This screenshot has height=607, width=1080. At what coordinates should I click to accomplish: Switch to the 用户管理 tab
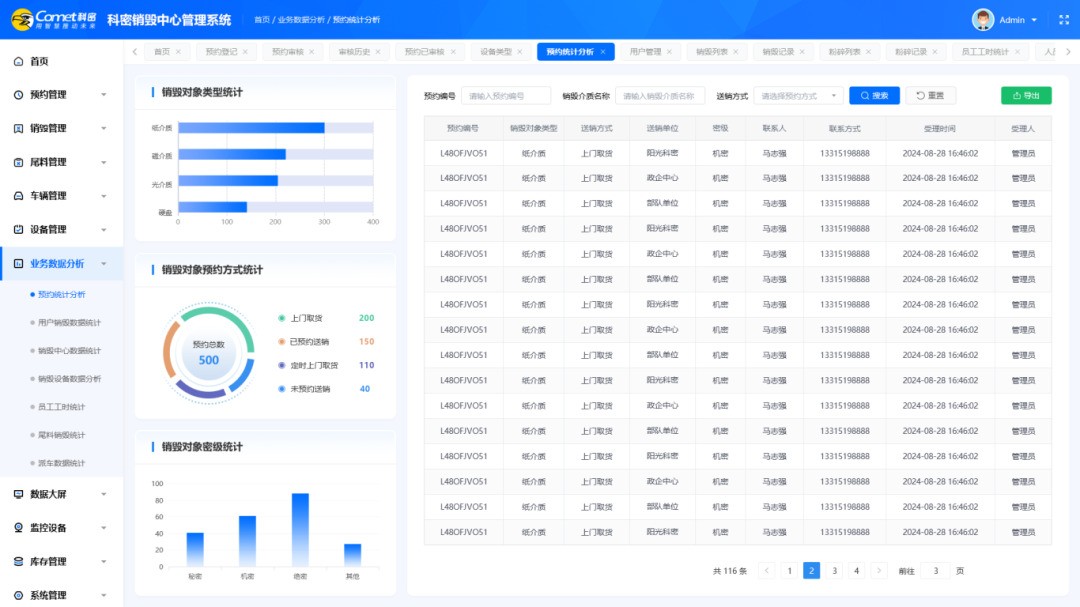645,52
